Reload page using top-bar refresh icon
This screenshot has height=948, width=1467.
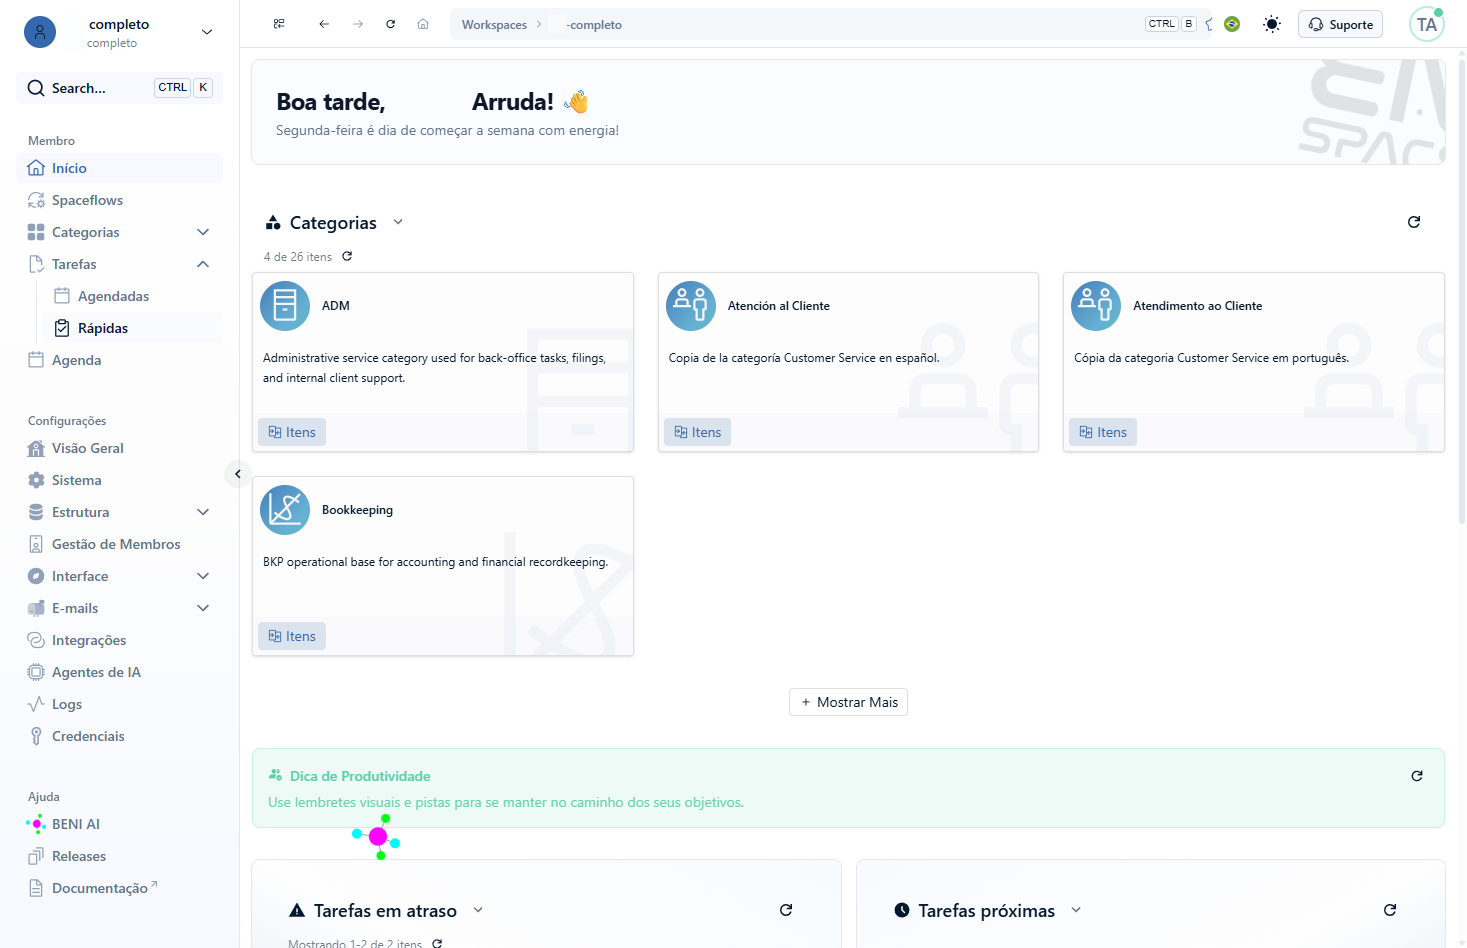(x=391, y=24)
